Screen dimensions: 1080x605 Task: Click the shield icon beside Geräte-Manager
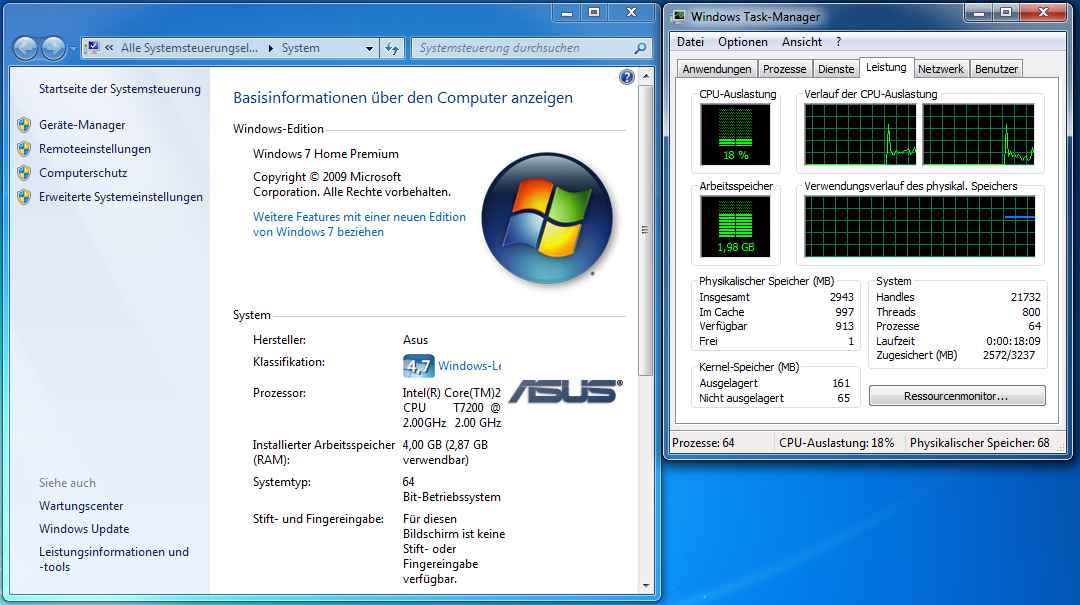point(24,125)
